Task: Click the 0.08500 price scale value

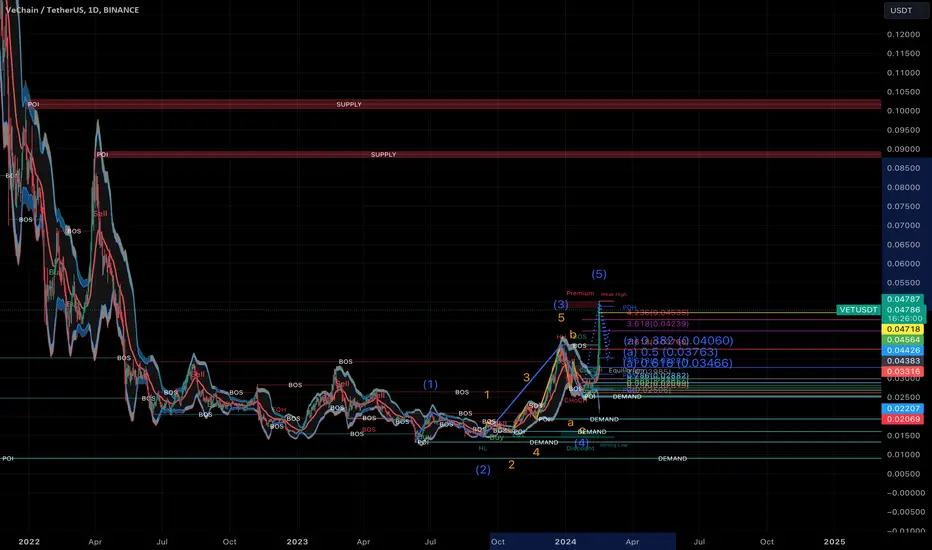Action: pos(903,168)
